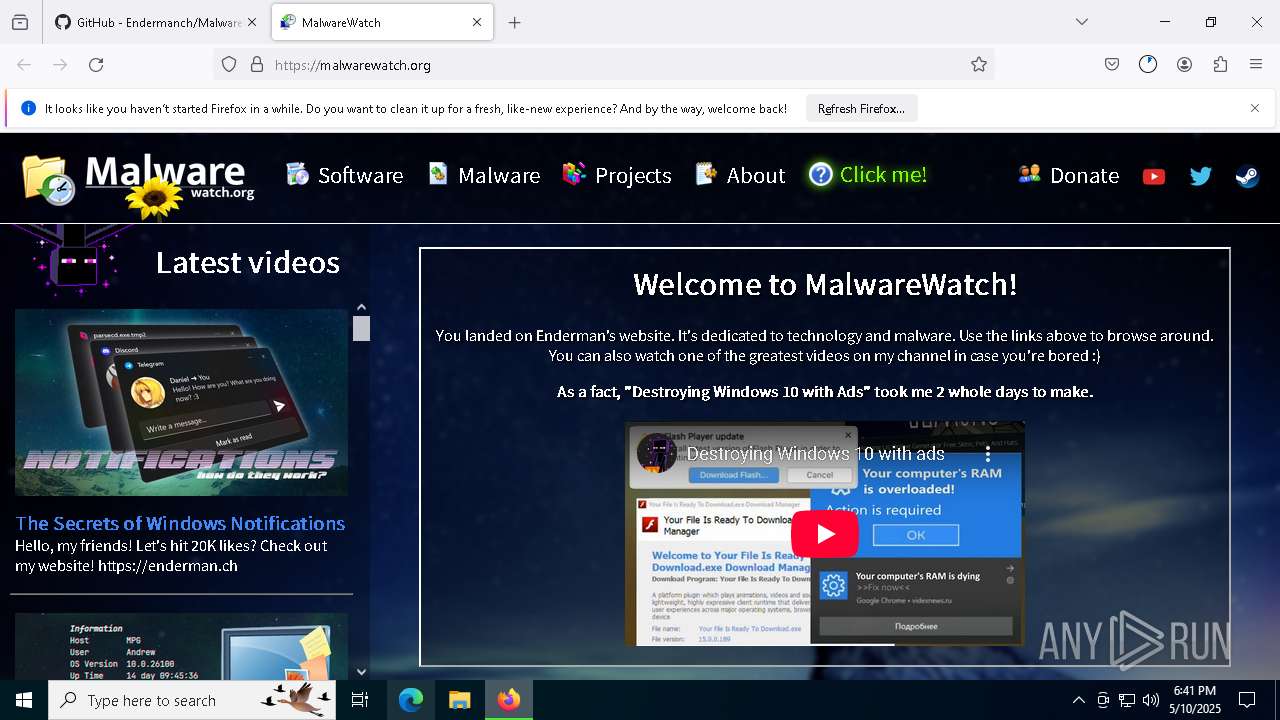Dismiss the Firefox refresh notification bar
The height and width of the screenshot is (720, 1280).
point(1255,108)
